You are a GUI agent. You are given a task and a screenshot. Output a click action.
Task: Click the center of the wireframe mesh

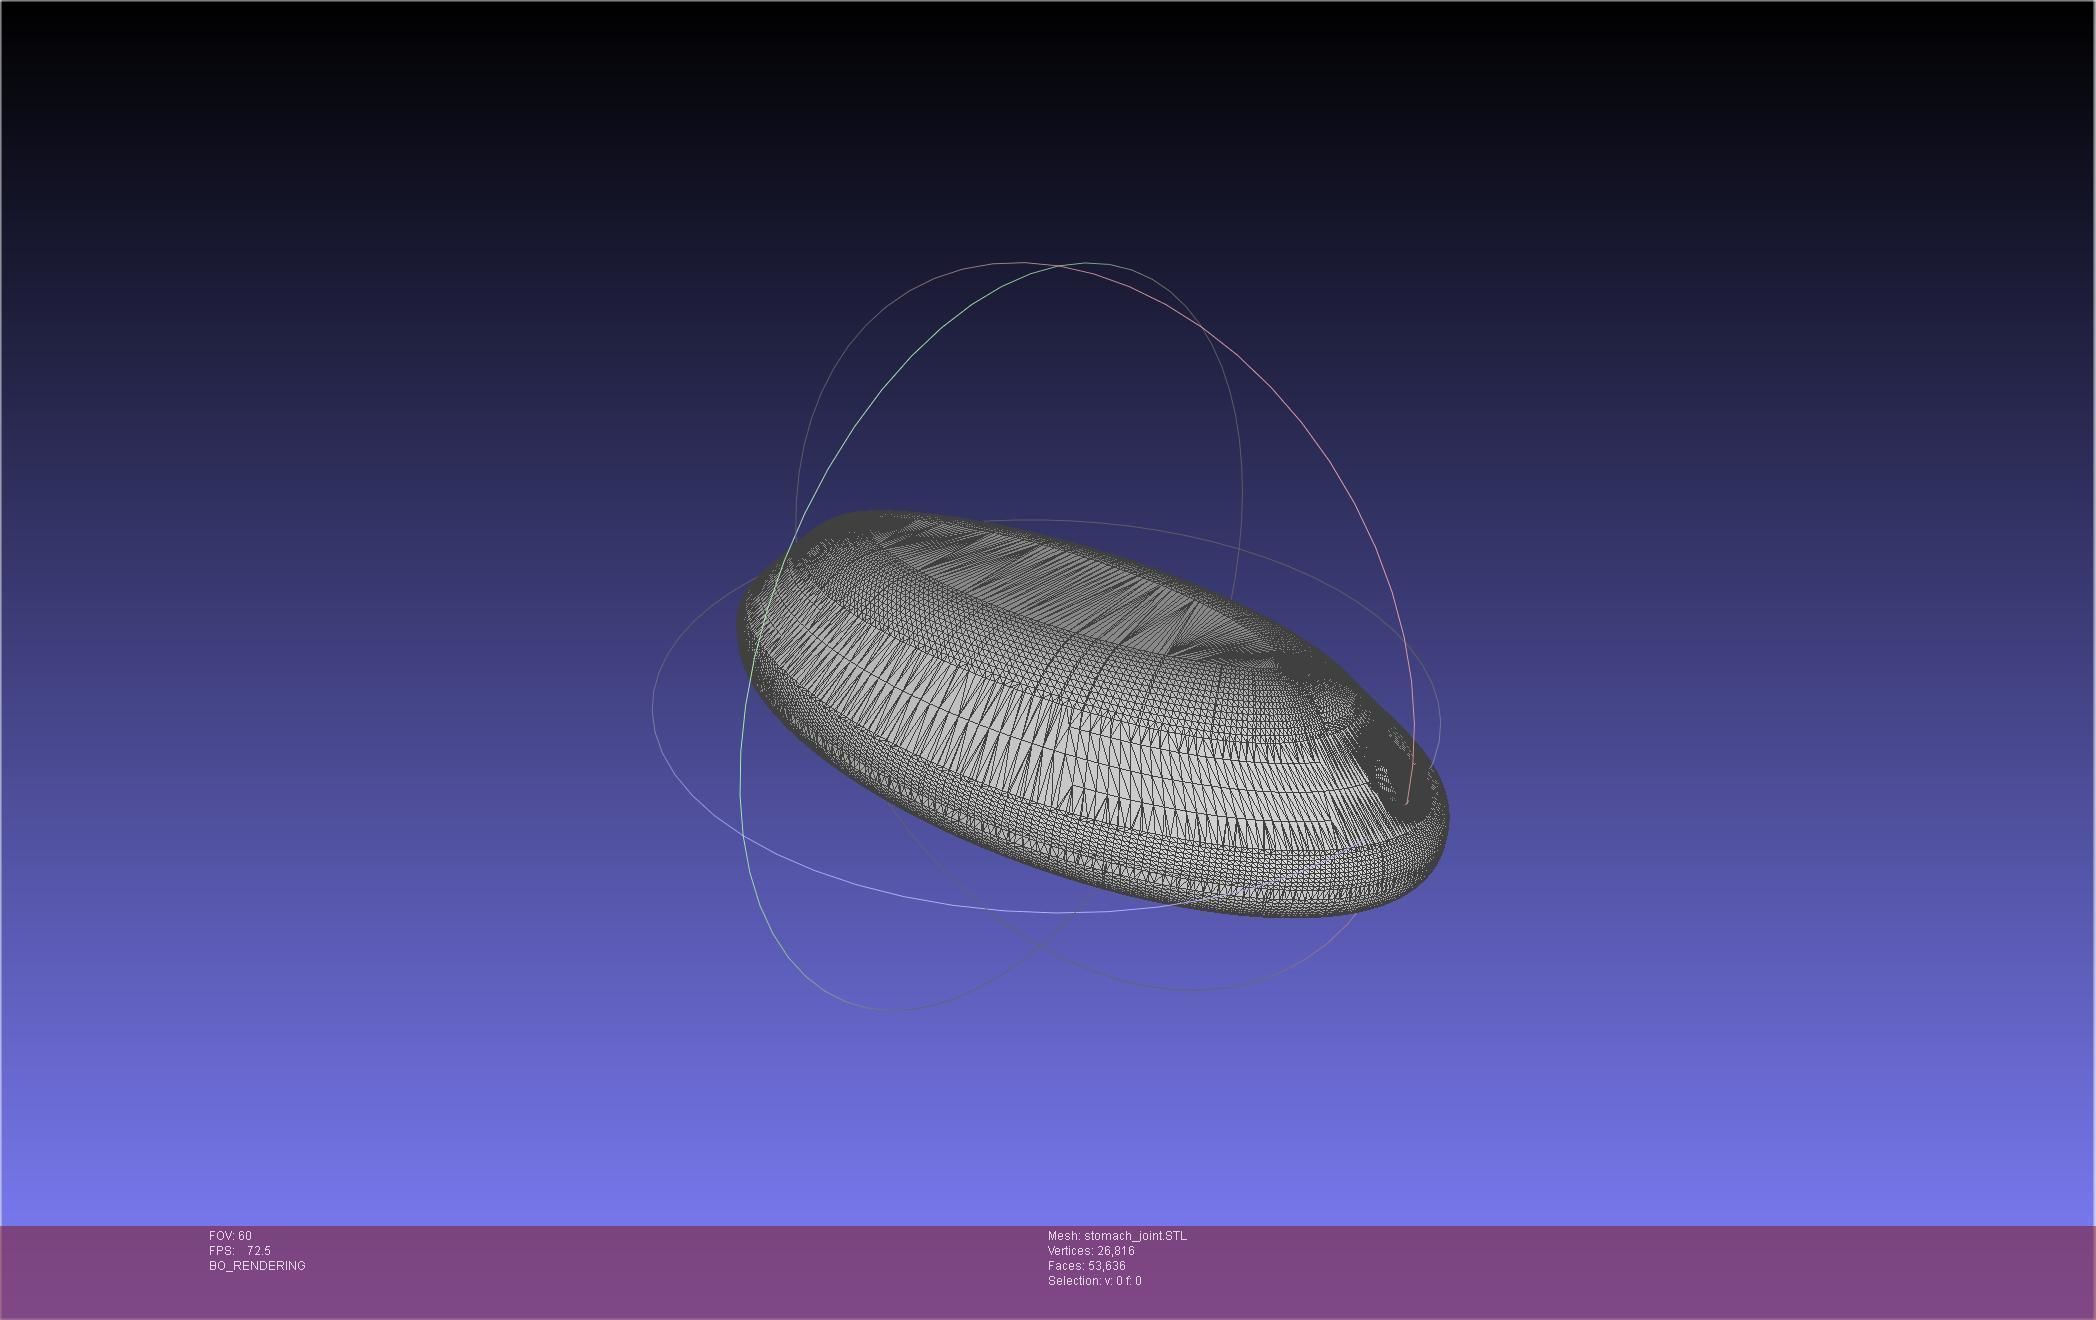coord(1090,715)
